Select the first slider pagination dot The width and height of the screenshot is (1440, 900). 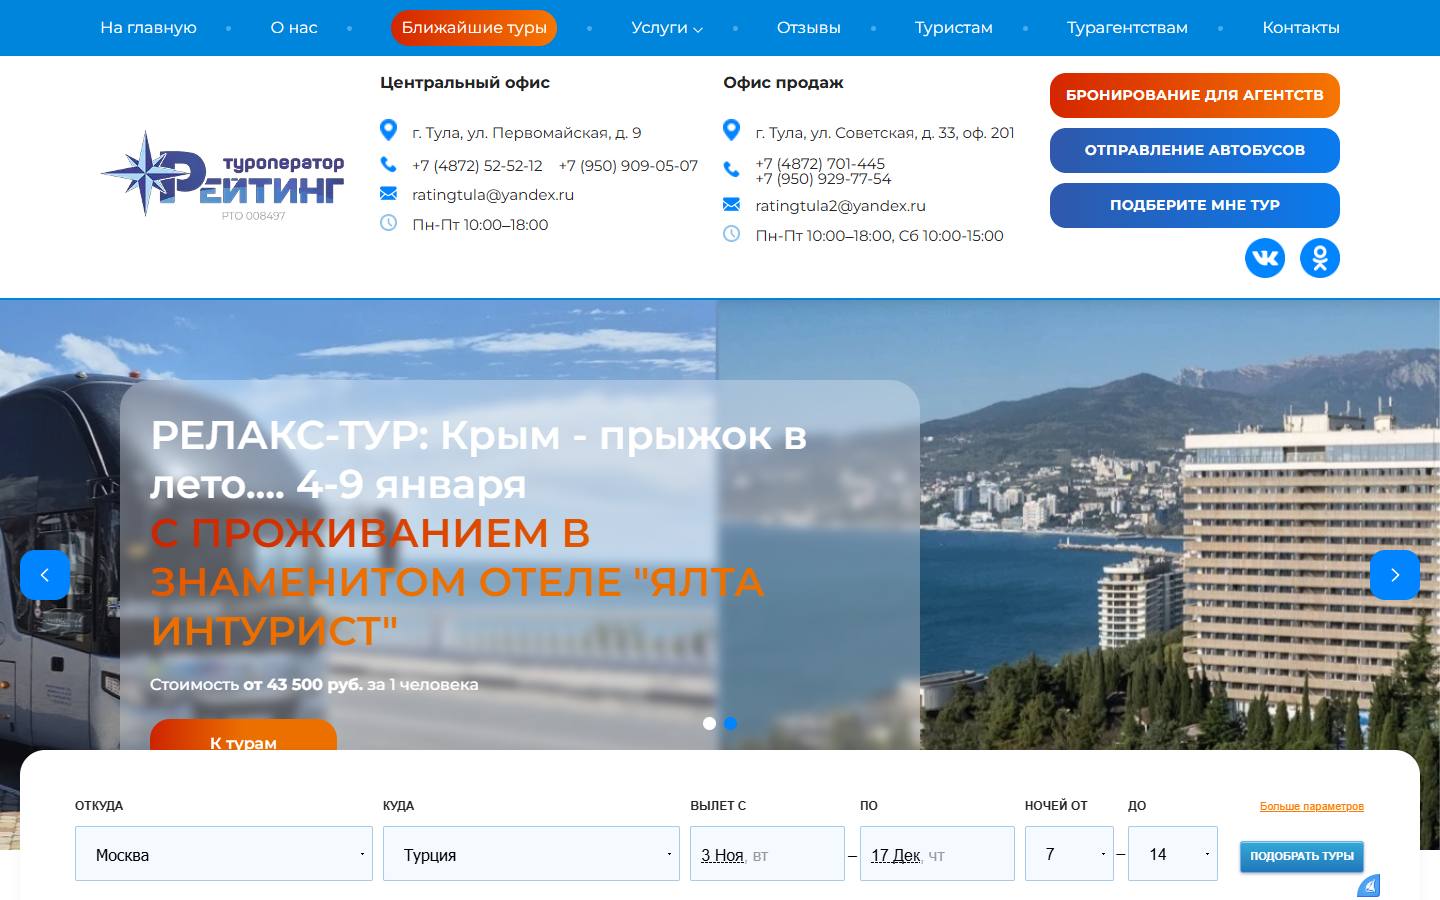pos(709,724)
